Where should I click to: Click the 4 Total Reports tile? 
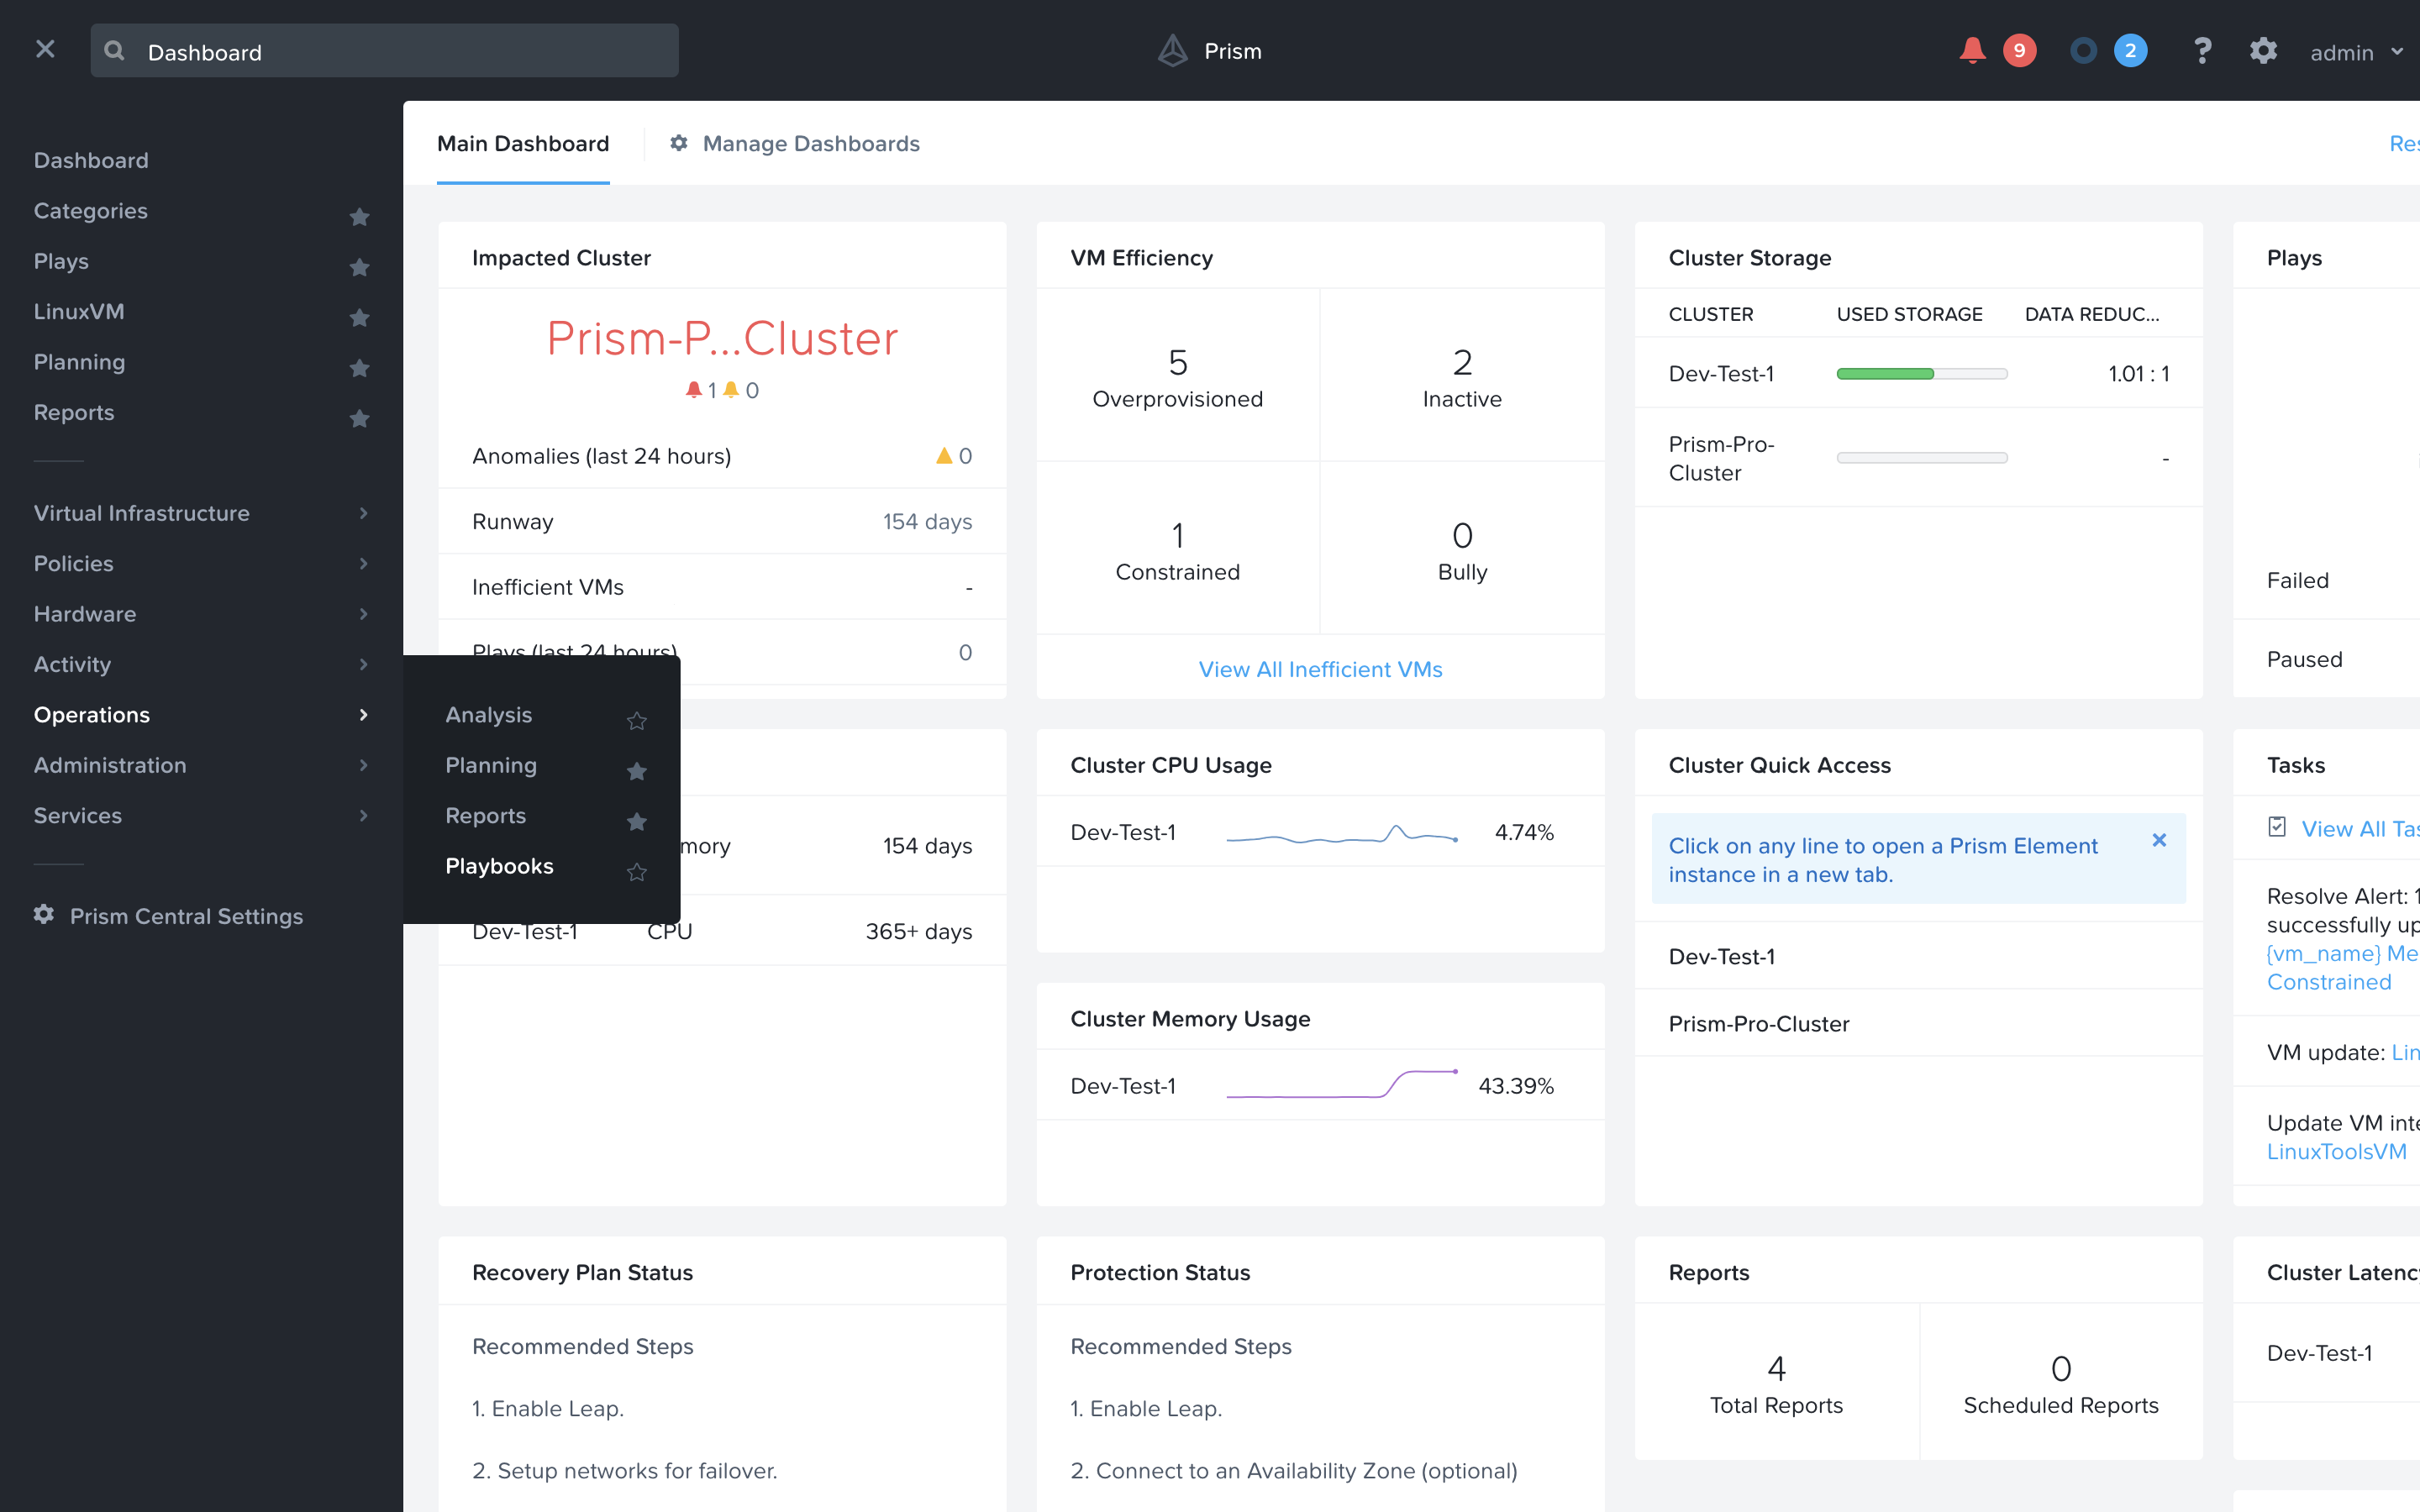click(x=1776, y=1382)
